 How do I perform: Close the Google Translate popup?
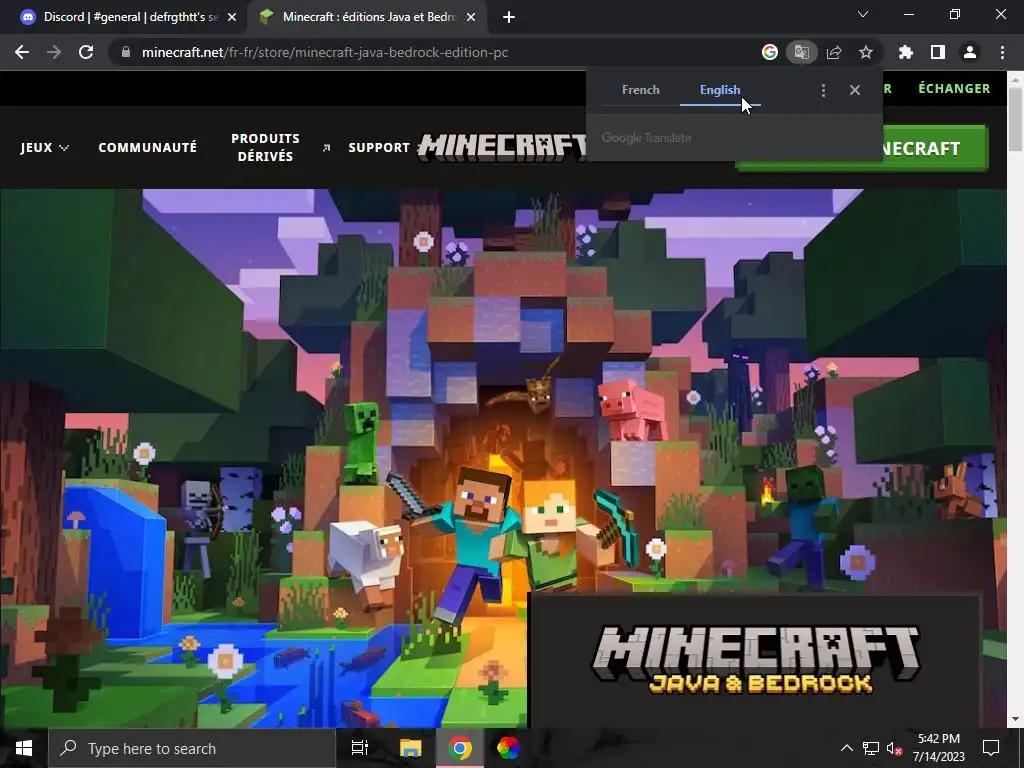click(855, 90)
